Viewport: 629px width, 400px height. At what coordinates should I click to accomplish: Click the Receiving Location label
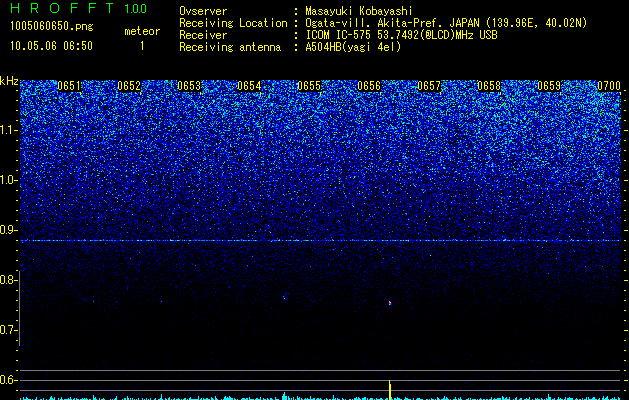[233, 23]
